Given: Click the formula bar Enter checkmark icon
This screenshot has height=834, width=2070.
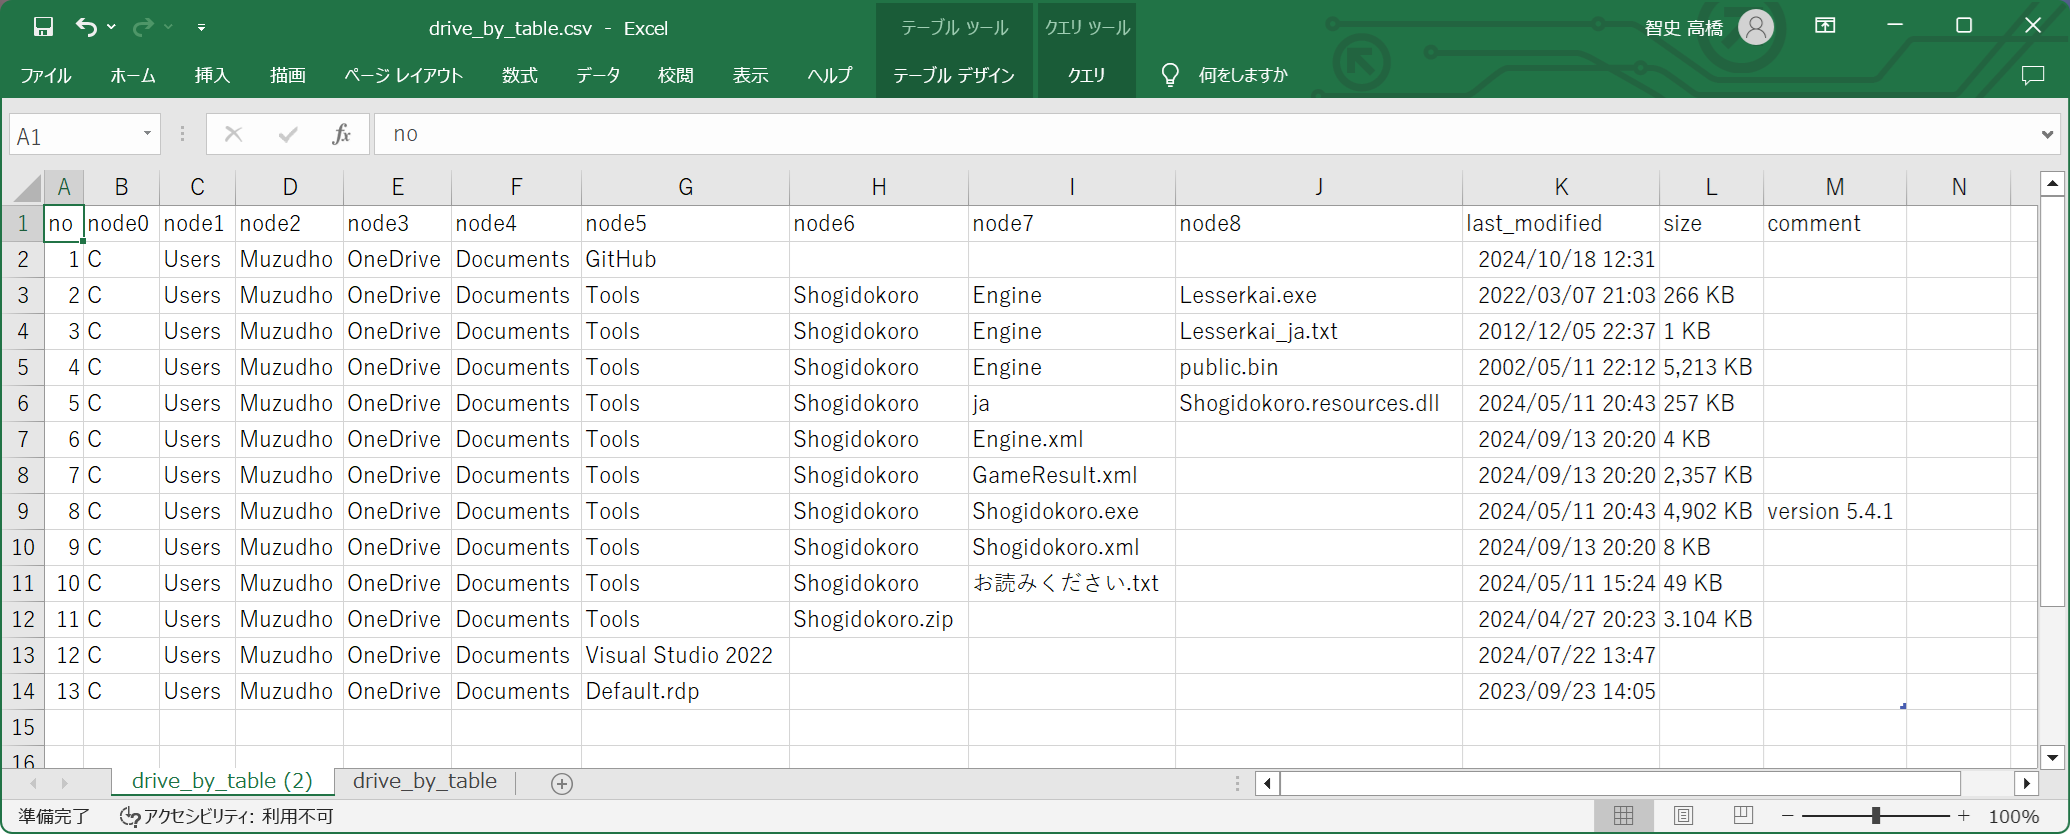Looking at the screenshot, I should pyautogui.click(x=288, y=134).
